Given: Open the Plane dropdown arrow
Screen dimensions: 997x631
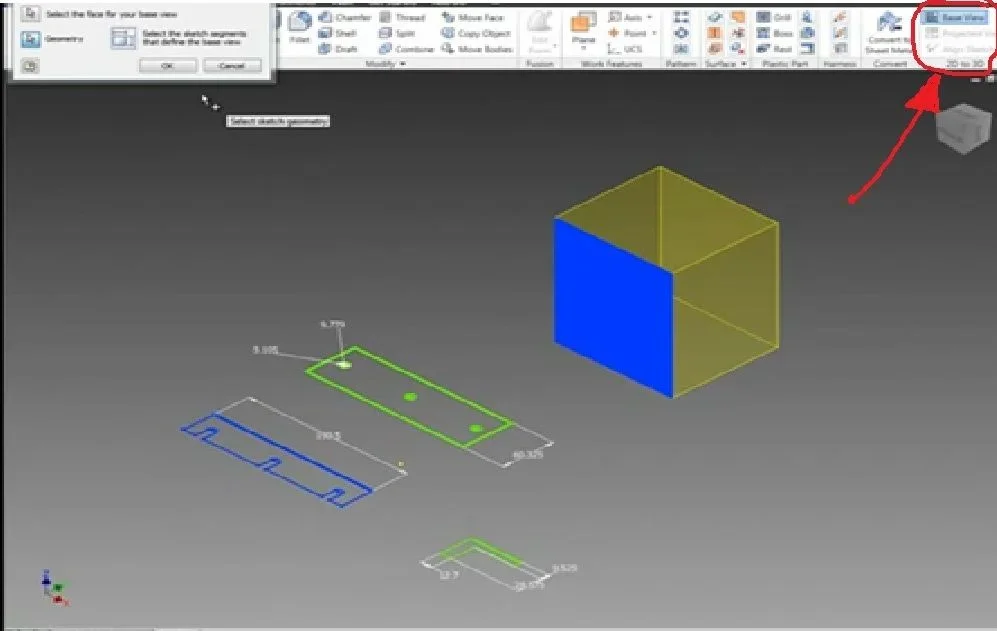Looking at the screenshot, I should click(x=583, y=48).
